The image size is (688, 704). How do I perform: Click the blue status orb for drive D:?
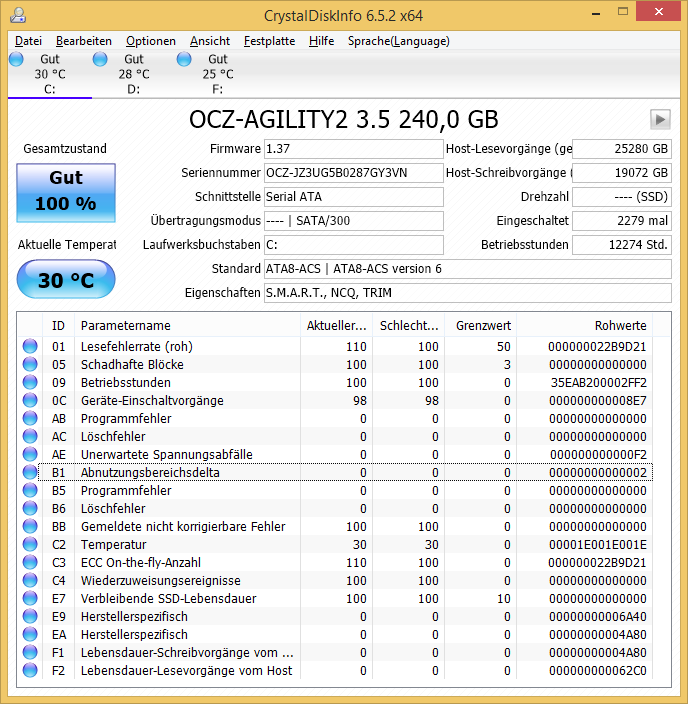[x=100, y=59]
